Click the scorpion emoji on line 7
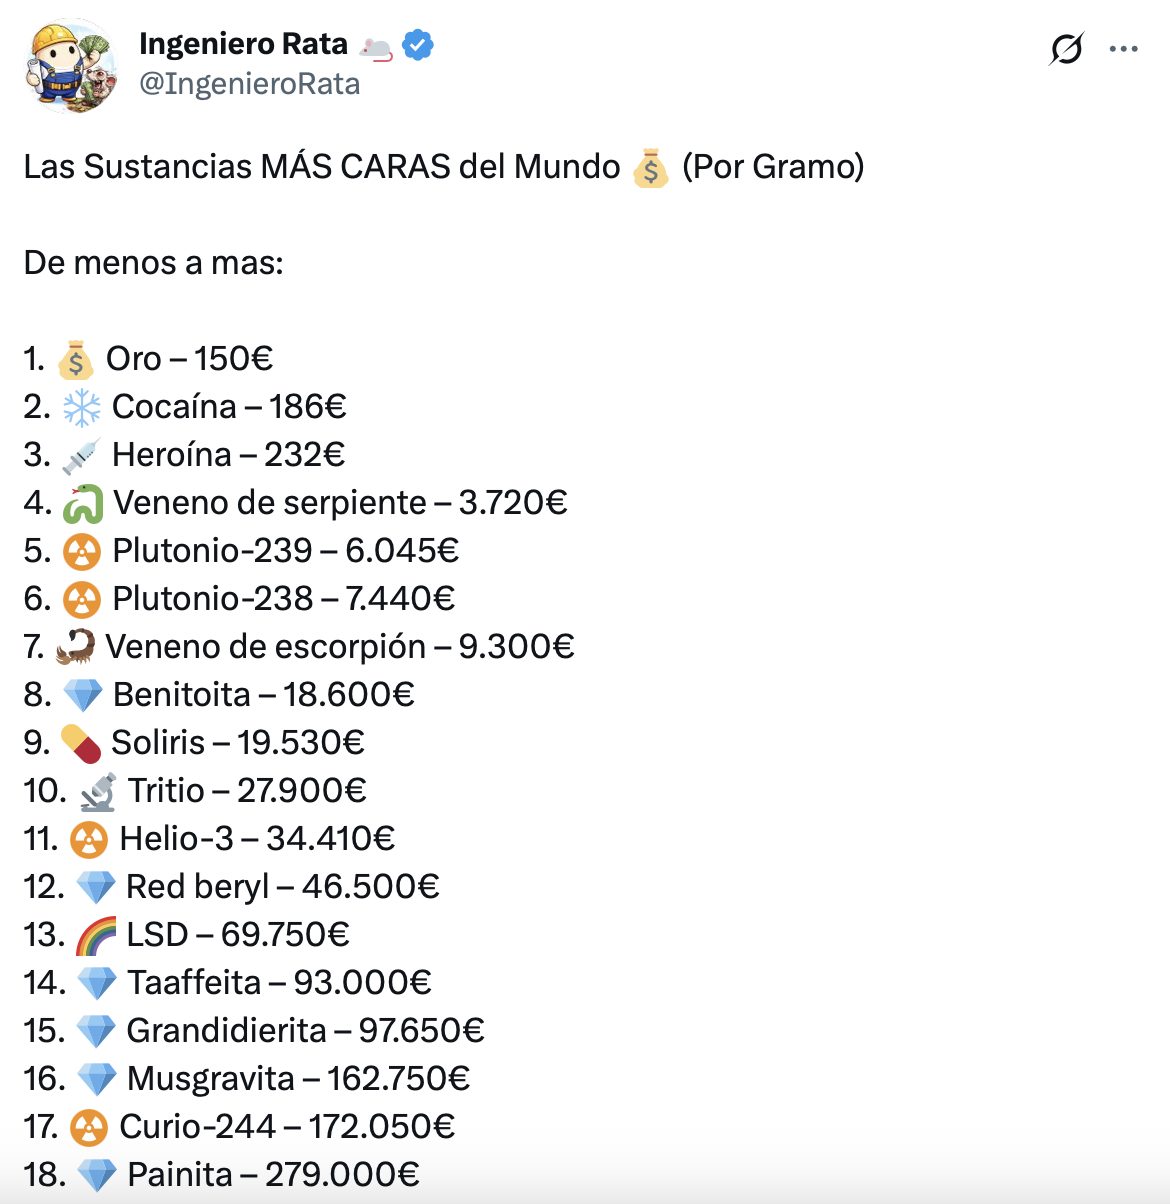Image resolution: width=1170 pixels, height=1204 pixels. (76, 647)
